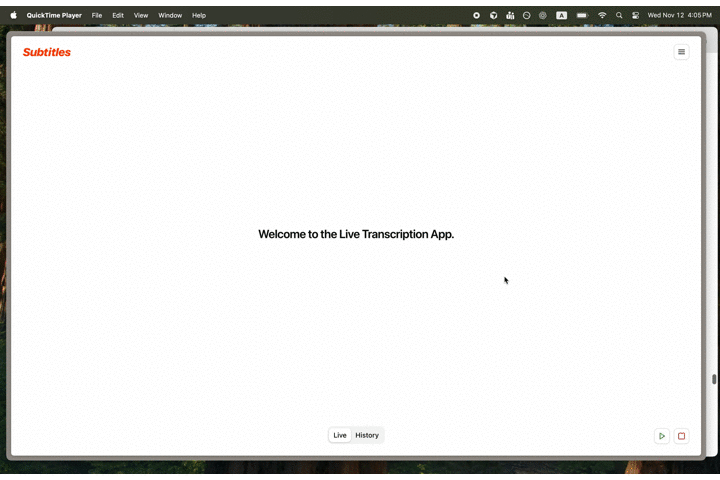Click the battery status icon
The image size is (720, 480).
pos(582,15)
